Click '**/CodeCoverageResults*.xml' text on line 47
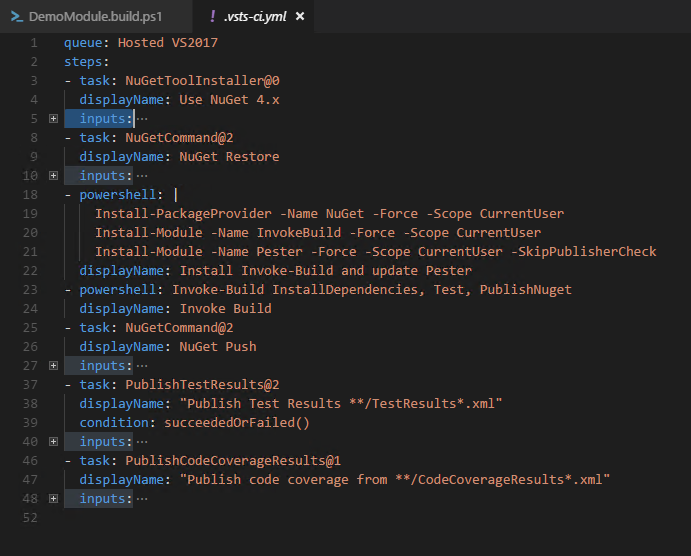The height and width of the screenshot is (556, 691). [x=499, y=479]
